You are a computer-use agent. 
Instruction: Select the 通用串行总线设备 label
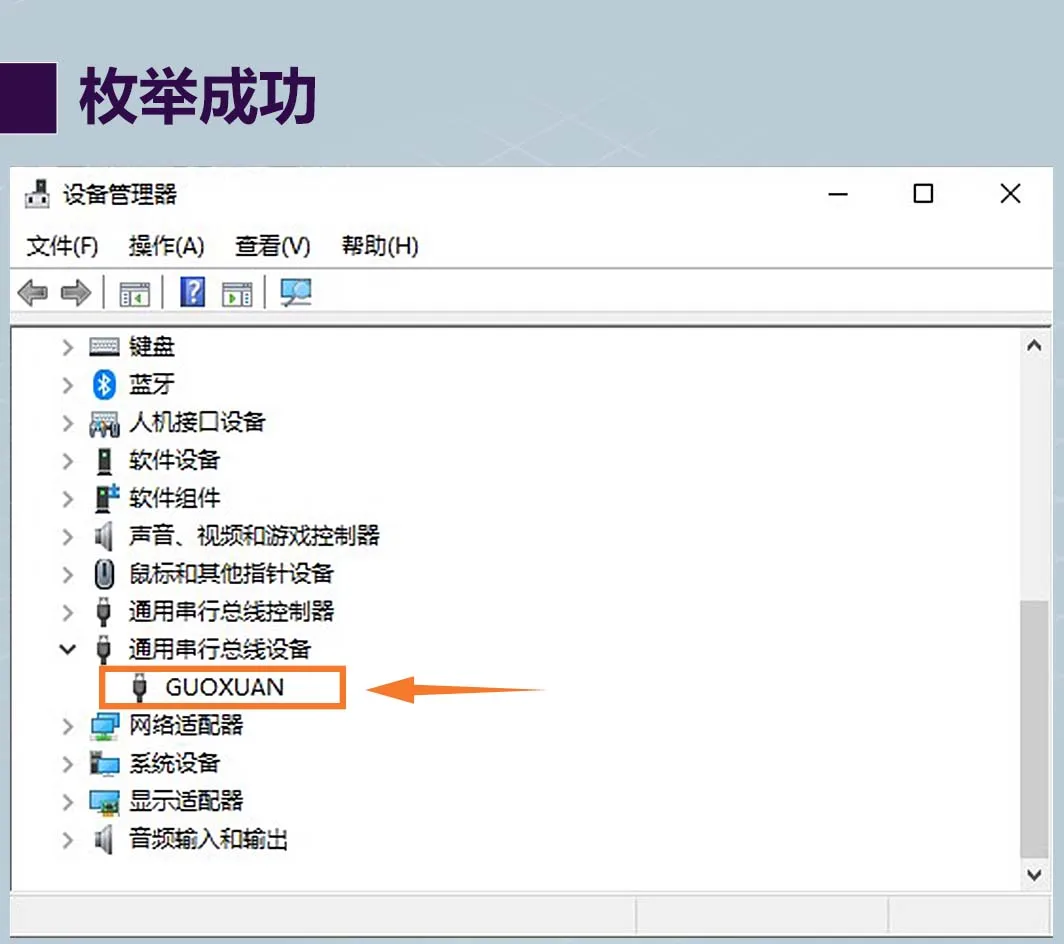220,650
